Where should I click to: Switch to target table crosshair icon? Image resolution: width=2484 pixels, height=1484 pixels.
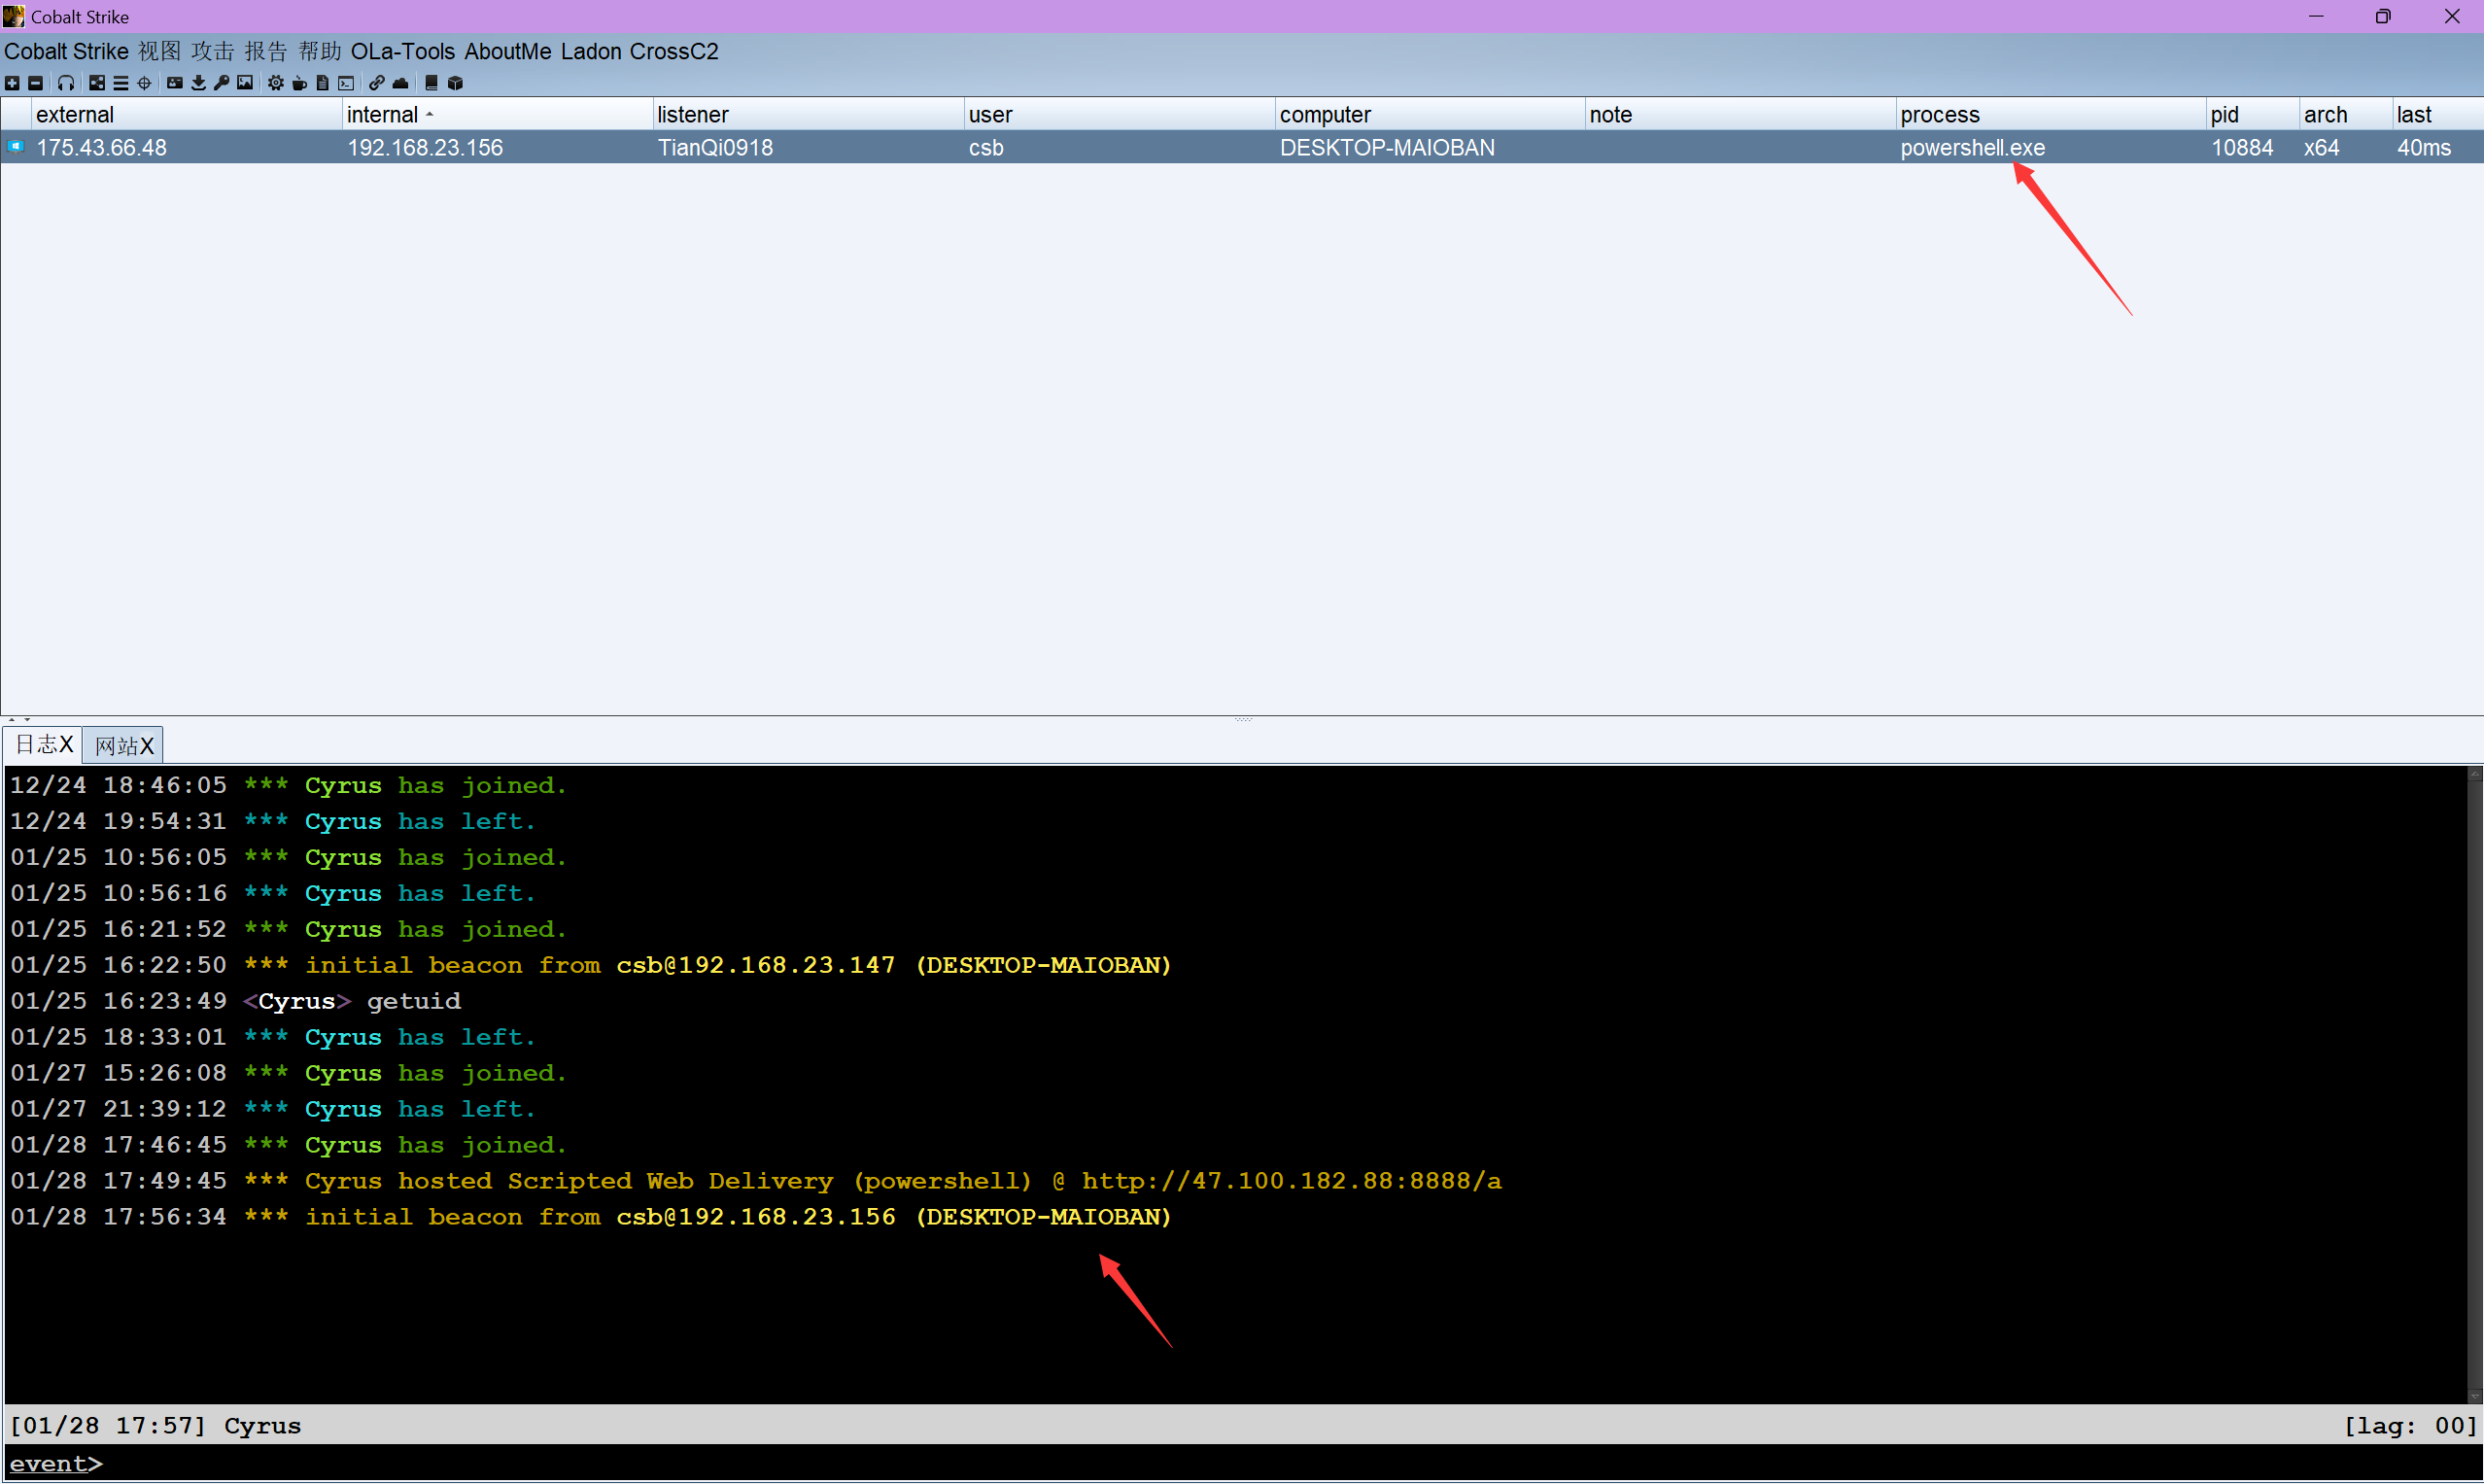(x=145, y=83)
